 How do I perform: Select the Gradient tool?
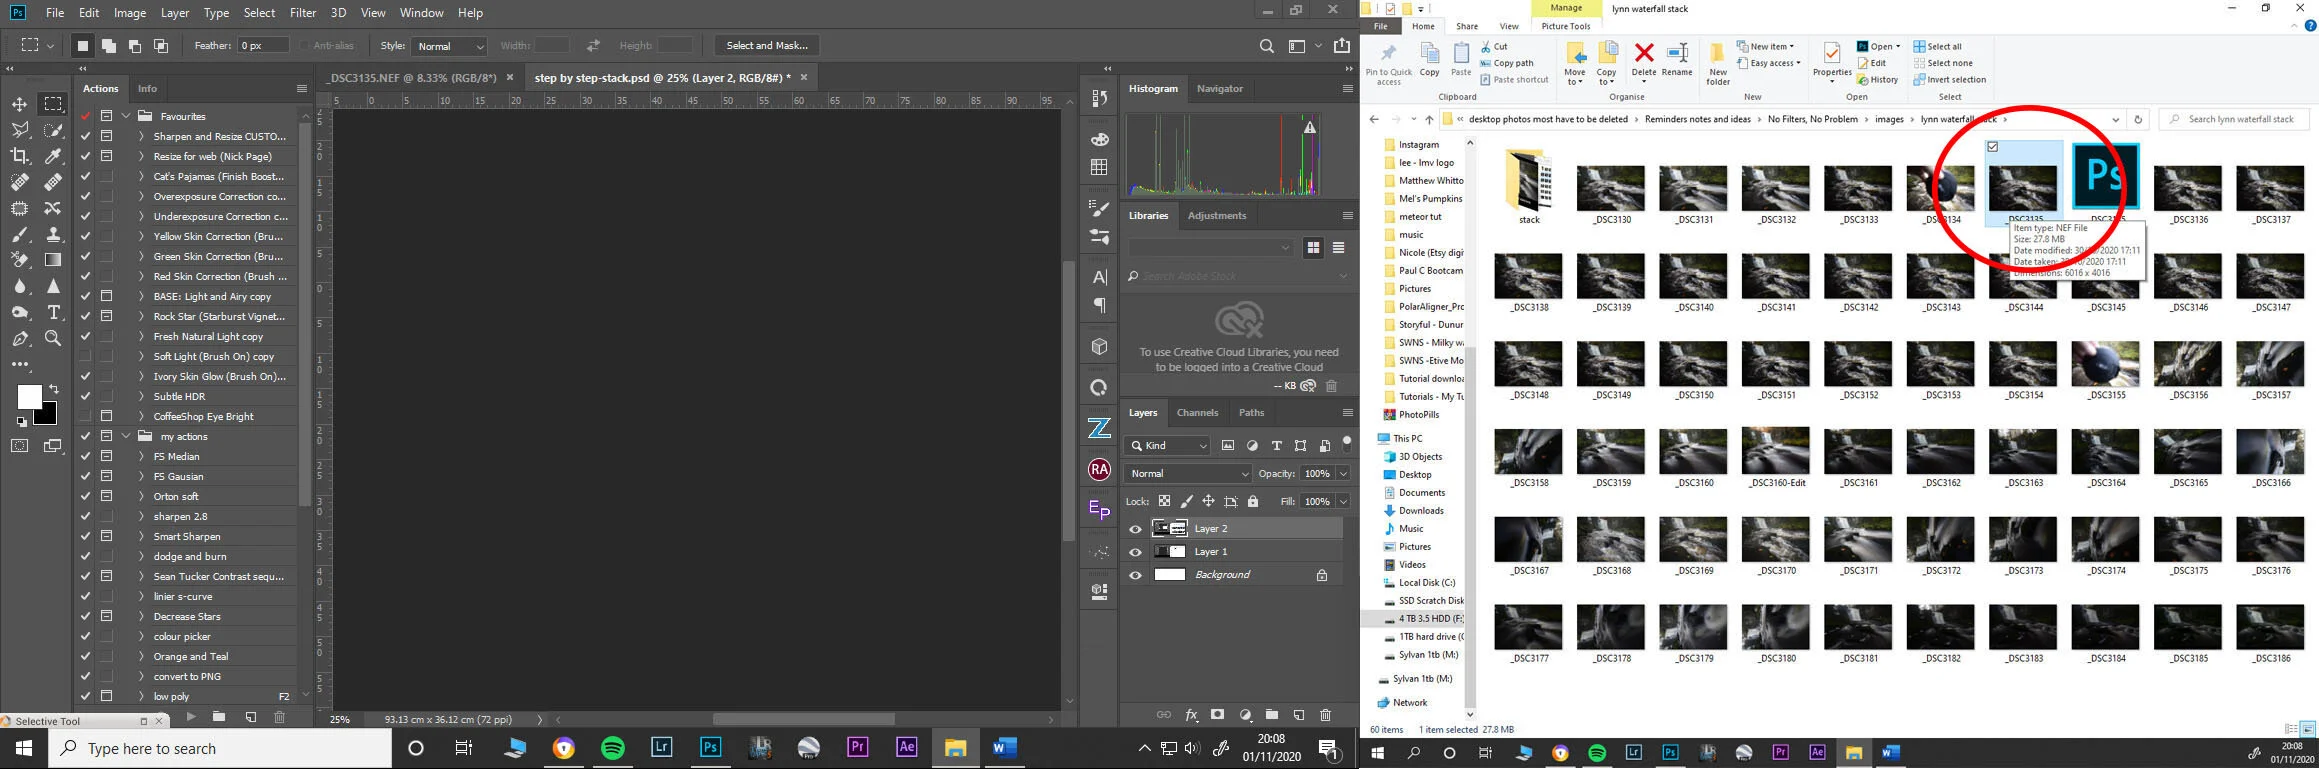[x=53, y=260]
